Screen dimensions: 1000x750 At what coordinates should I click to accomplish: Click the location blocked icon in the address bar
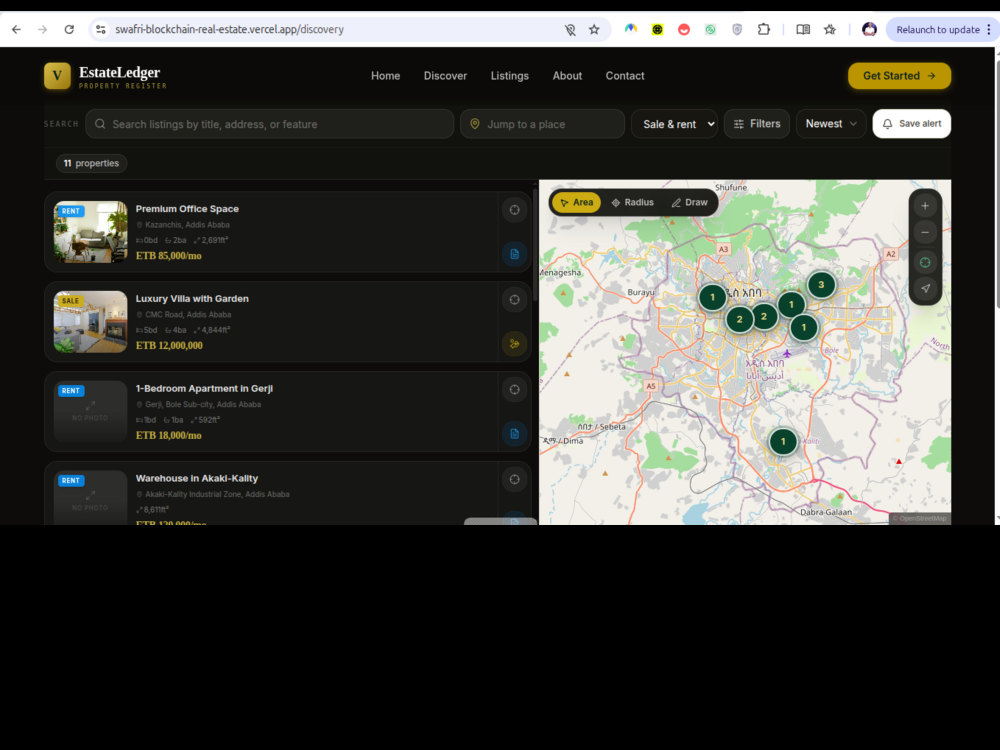pyautogui.click(x=570, y=29)
